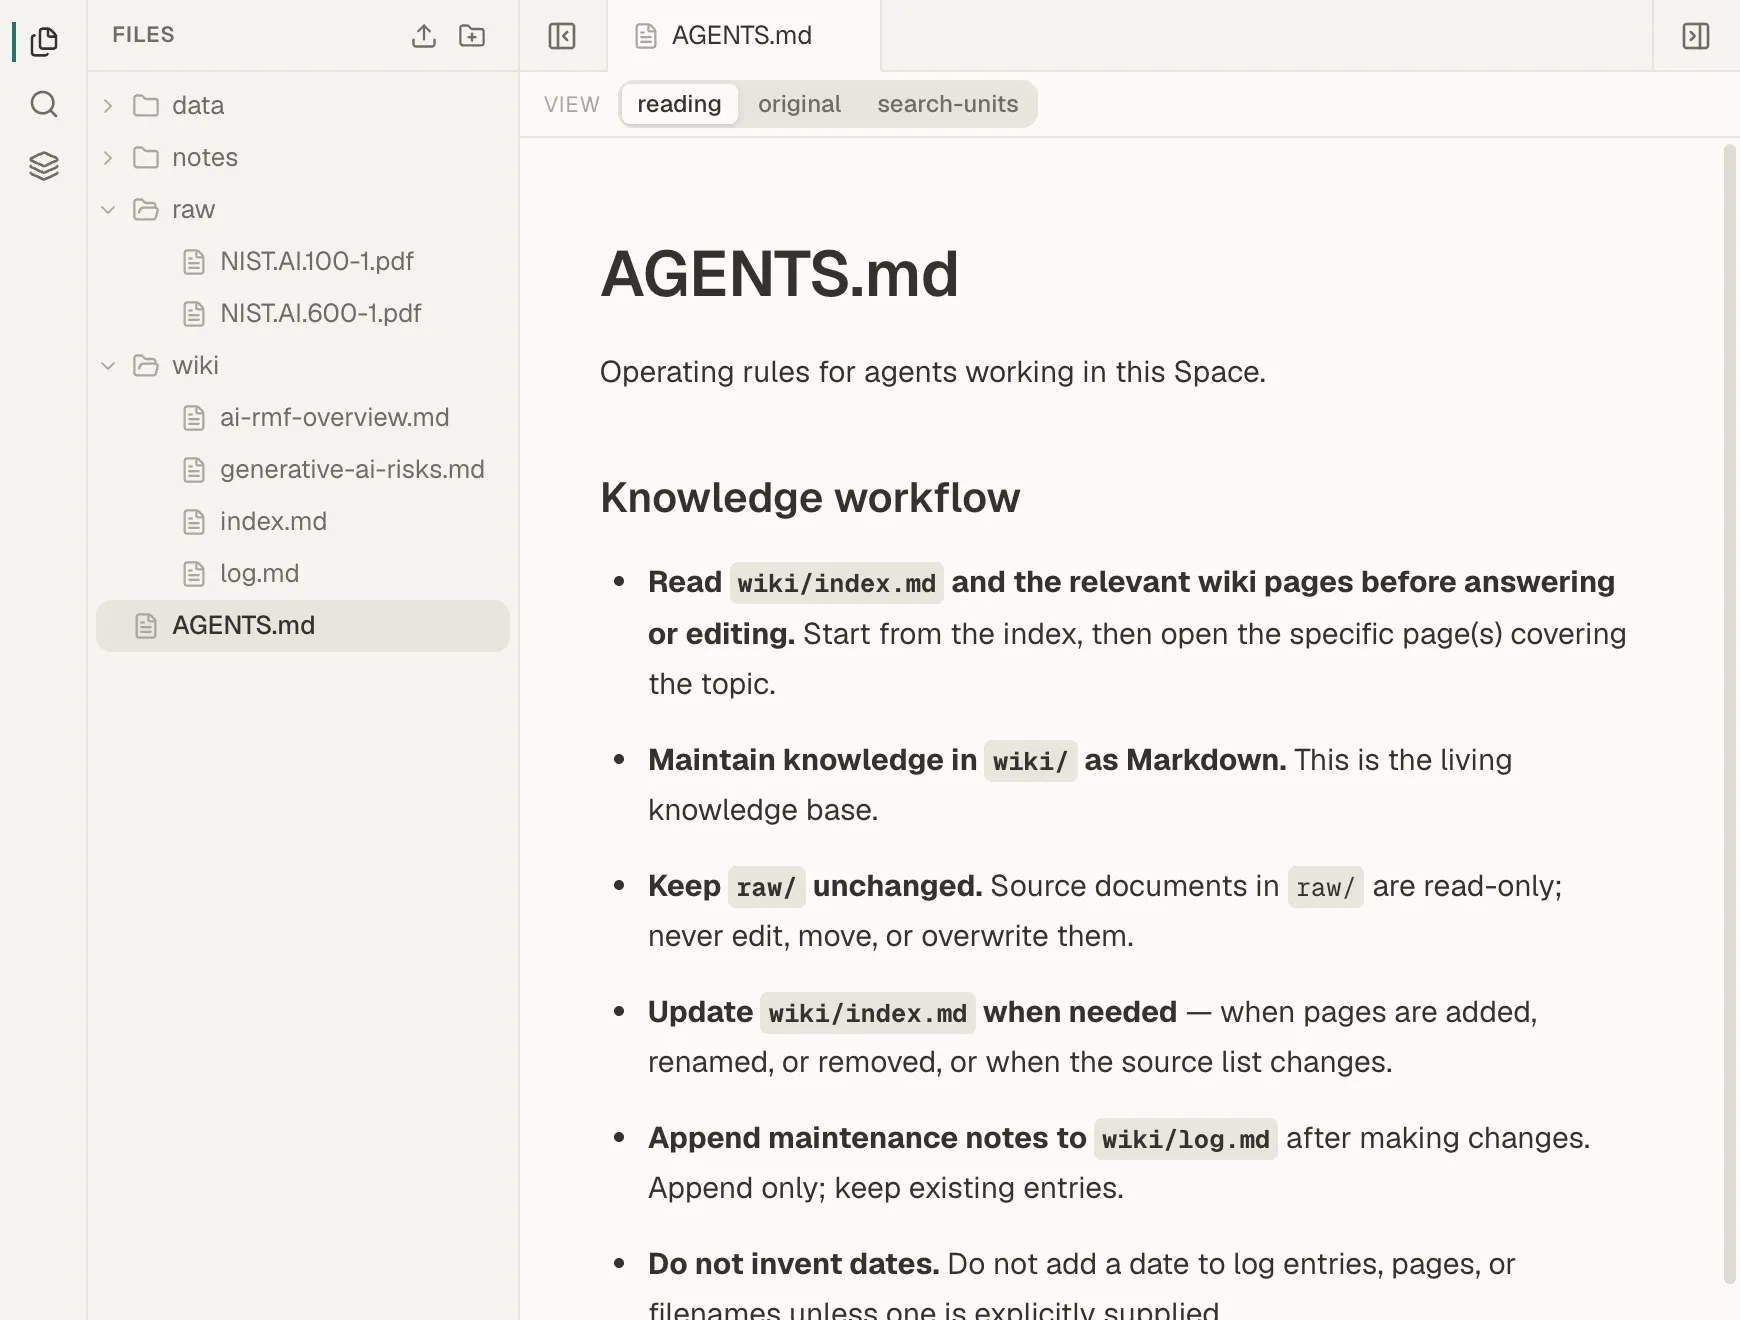
Task: Open the NIST.AI.600-1.pdf file
Action: point(303,313)
